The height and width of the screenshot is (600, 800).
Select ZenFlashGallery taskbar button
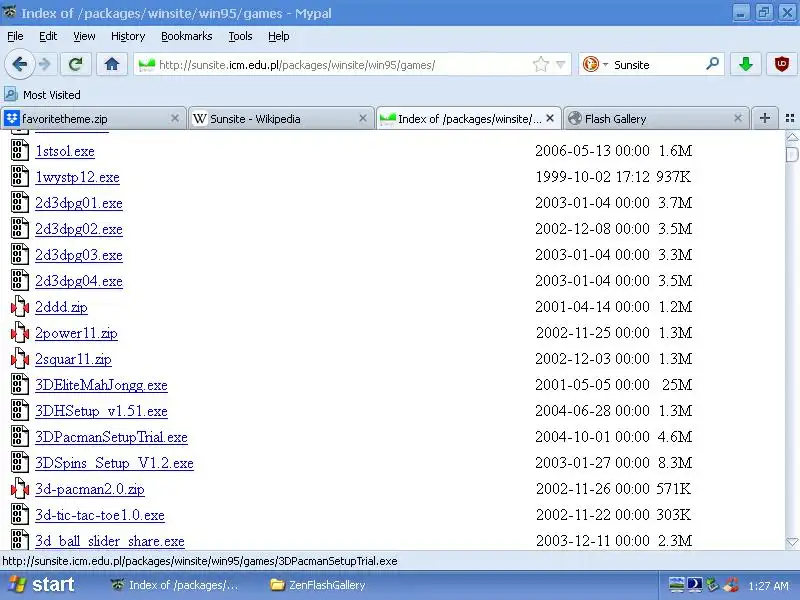[318, 585]
